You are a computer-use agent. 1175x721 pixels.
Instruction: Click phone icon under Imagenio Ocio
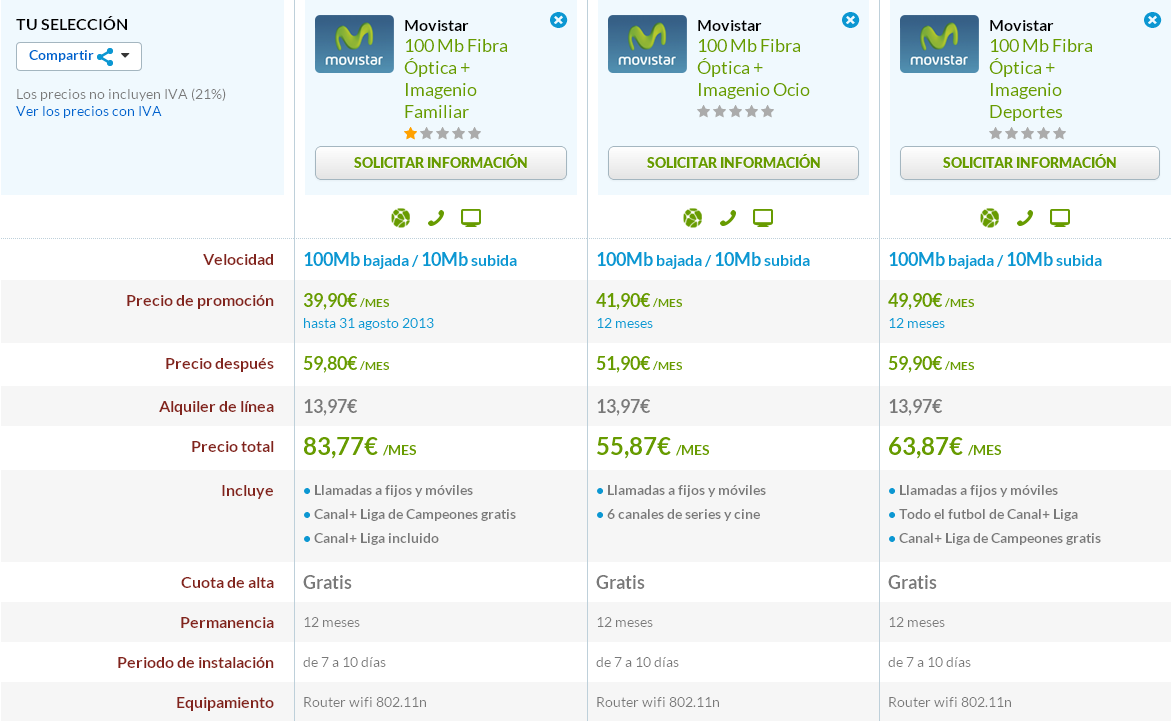coord(728,218)
